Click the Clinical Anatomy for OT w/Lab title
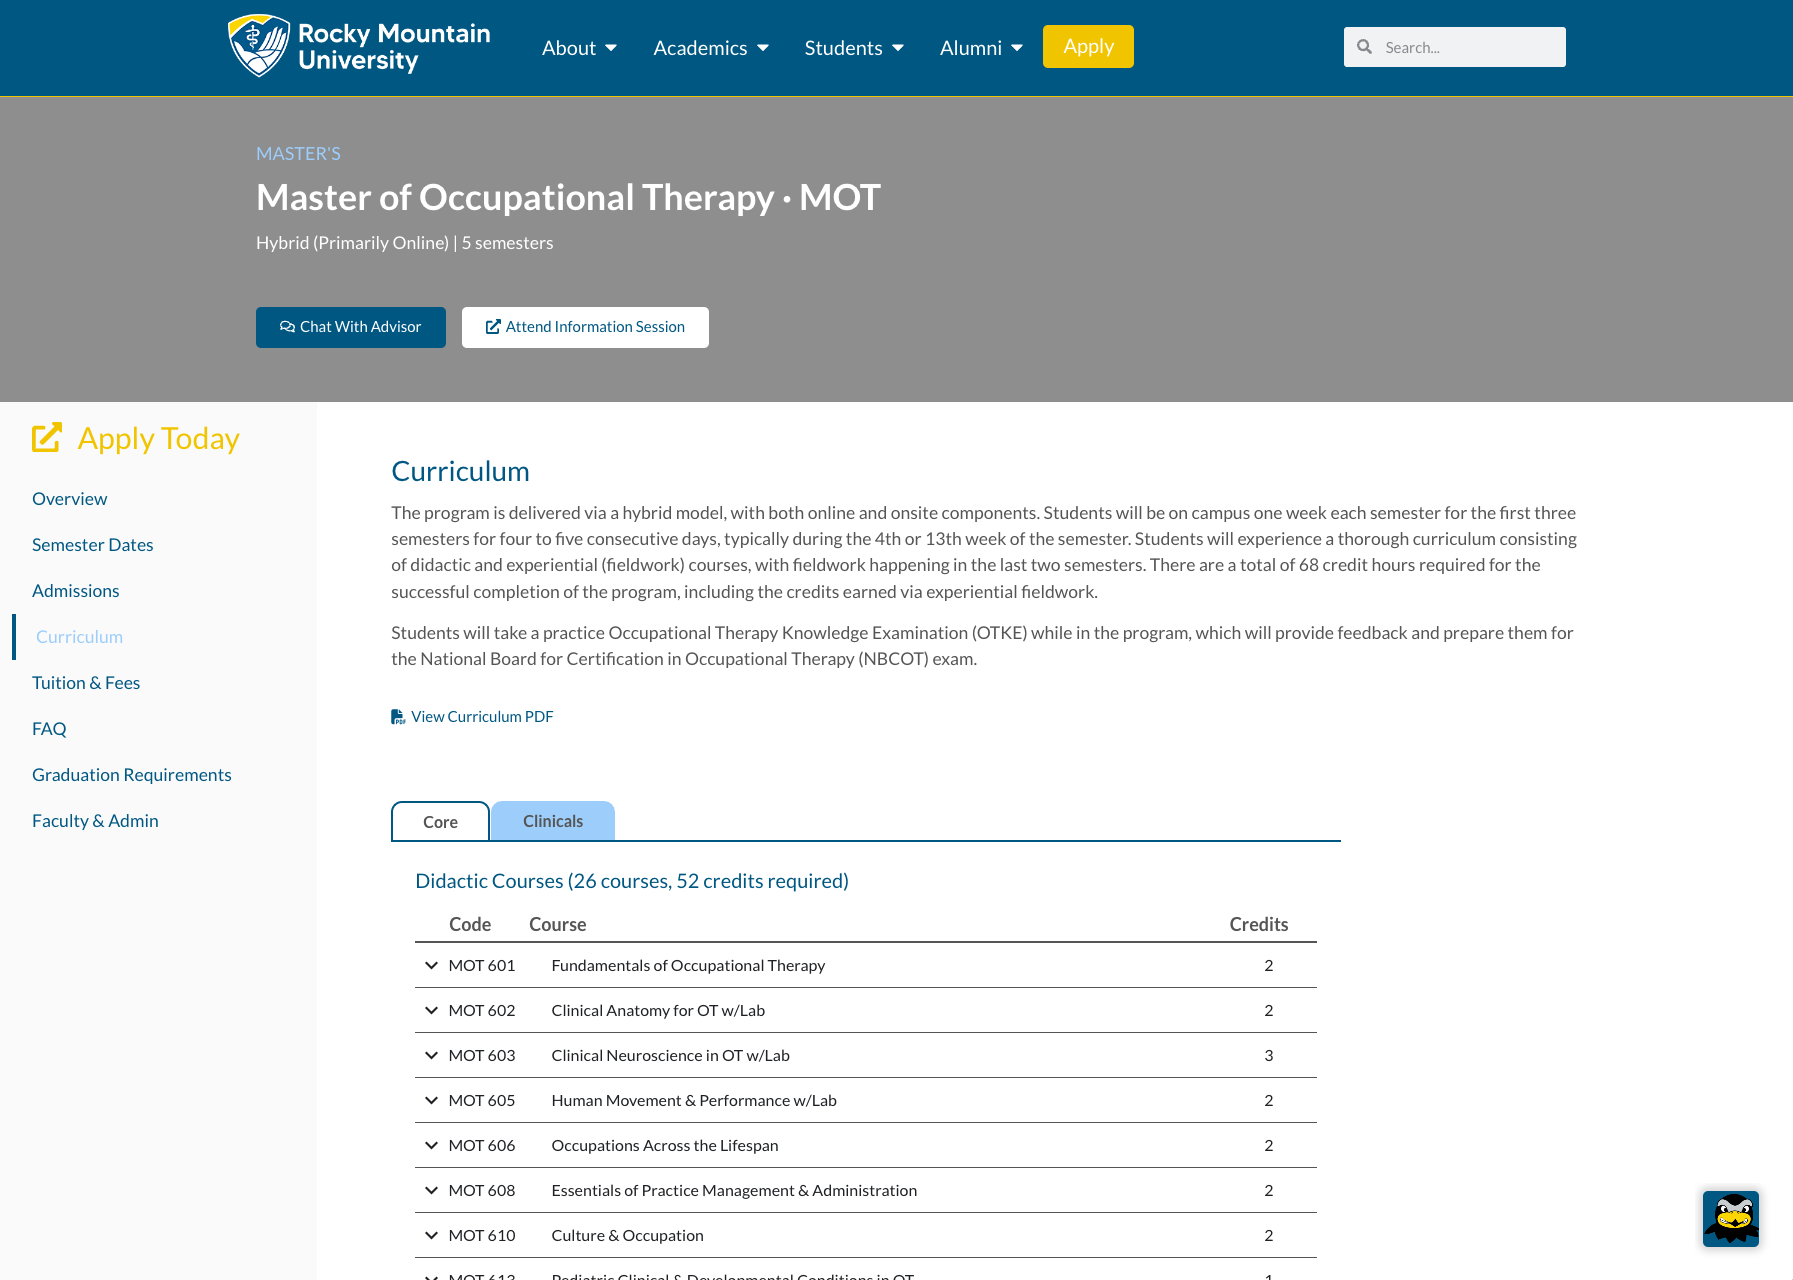Screen dimensions: 1793x1280 coord(658,1010)
